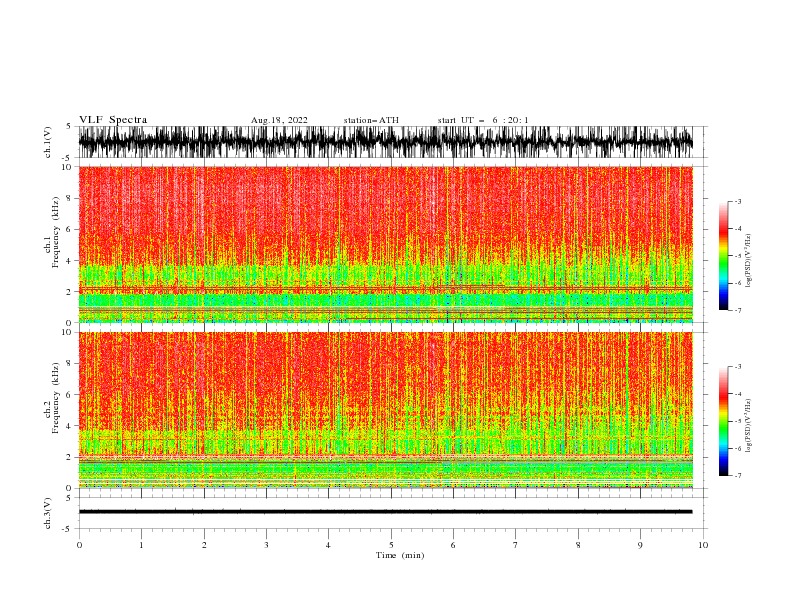Screen dimensions: 792x612
Task: Click the "-5" tick on ch.3(V) axis
Action: [68, 529]
